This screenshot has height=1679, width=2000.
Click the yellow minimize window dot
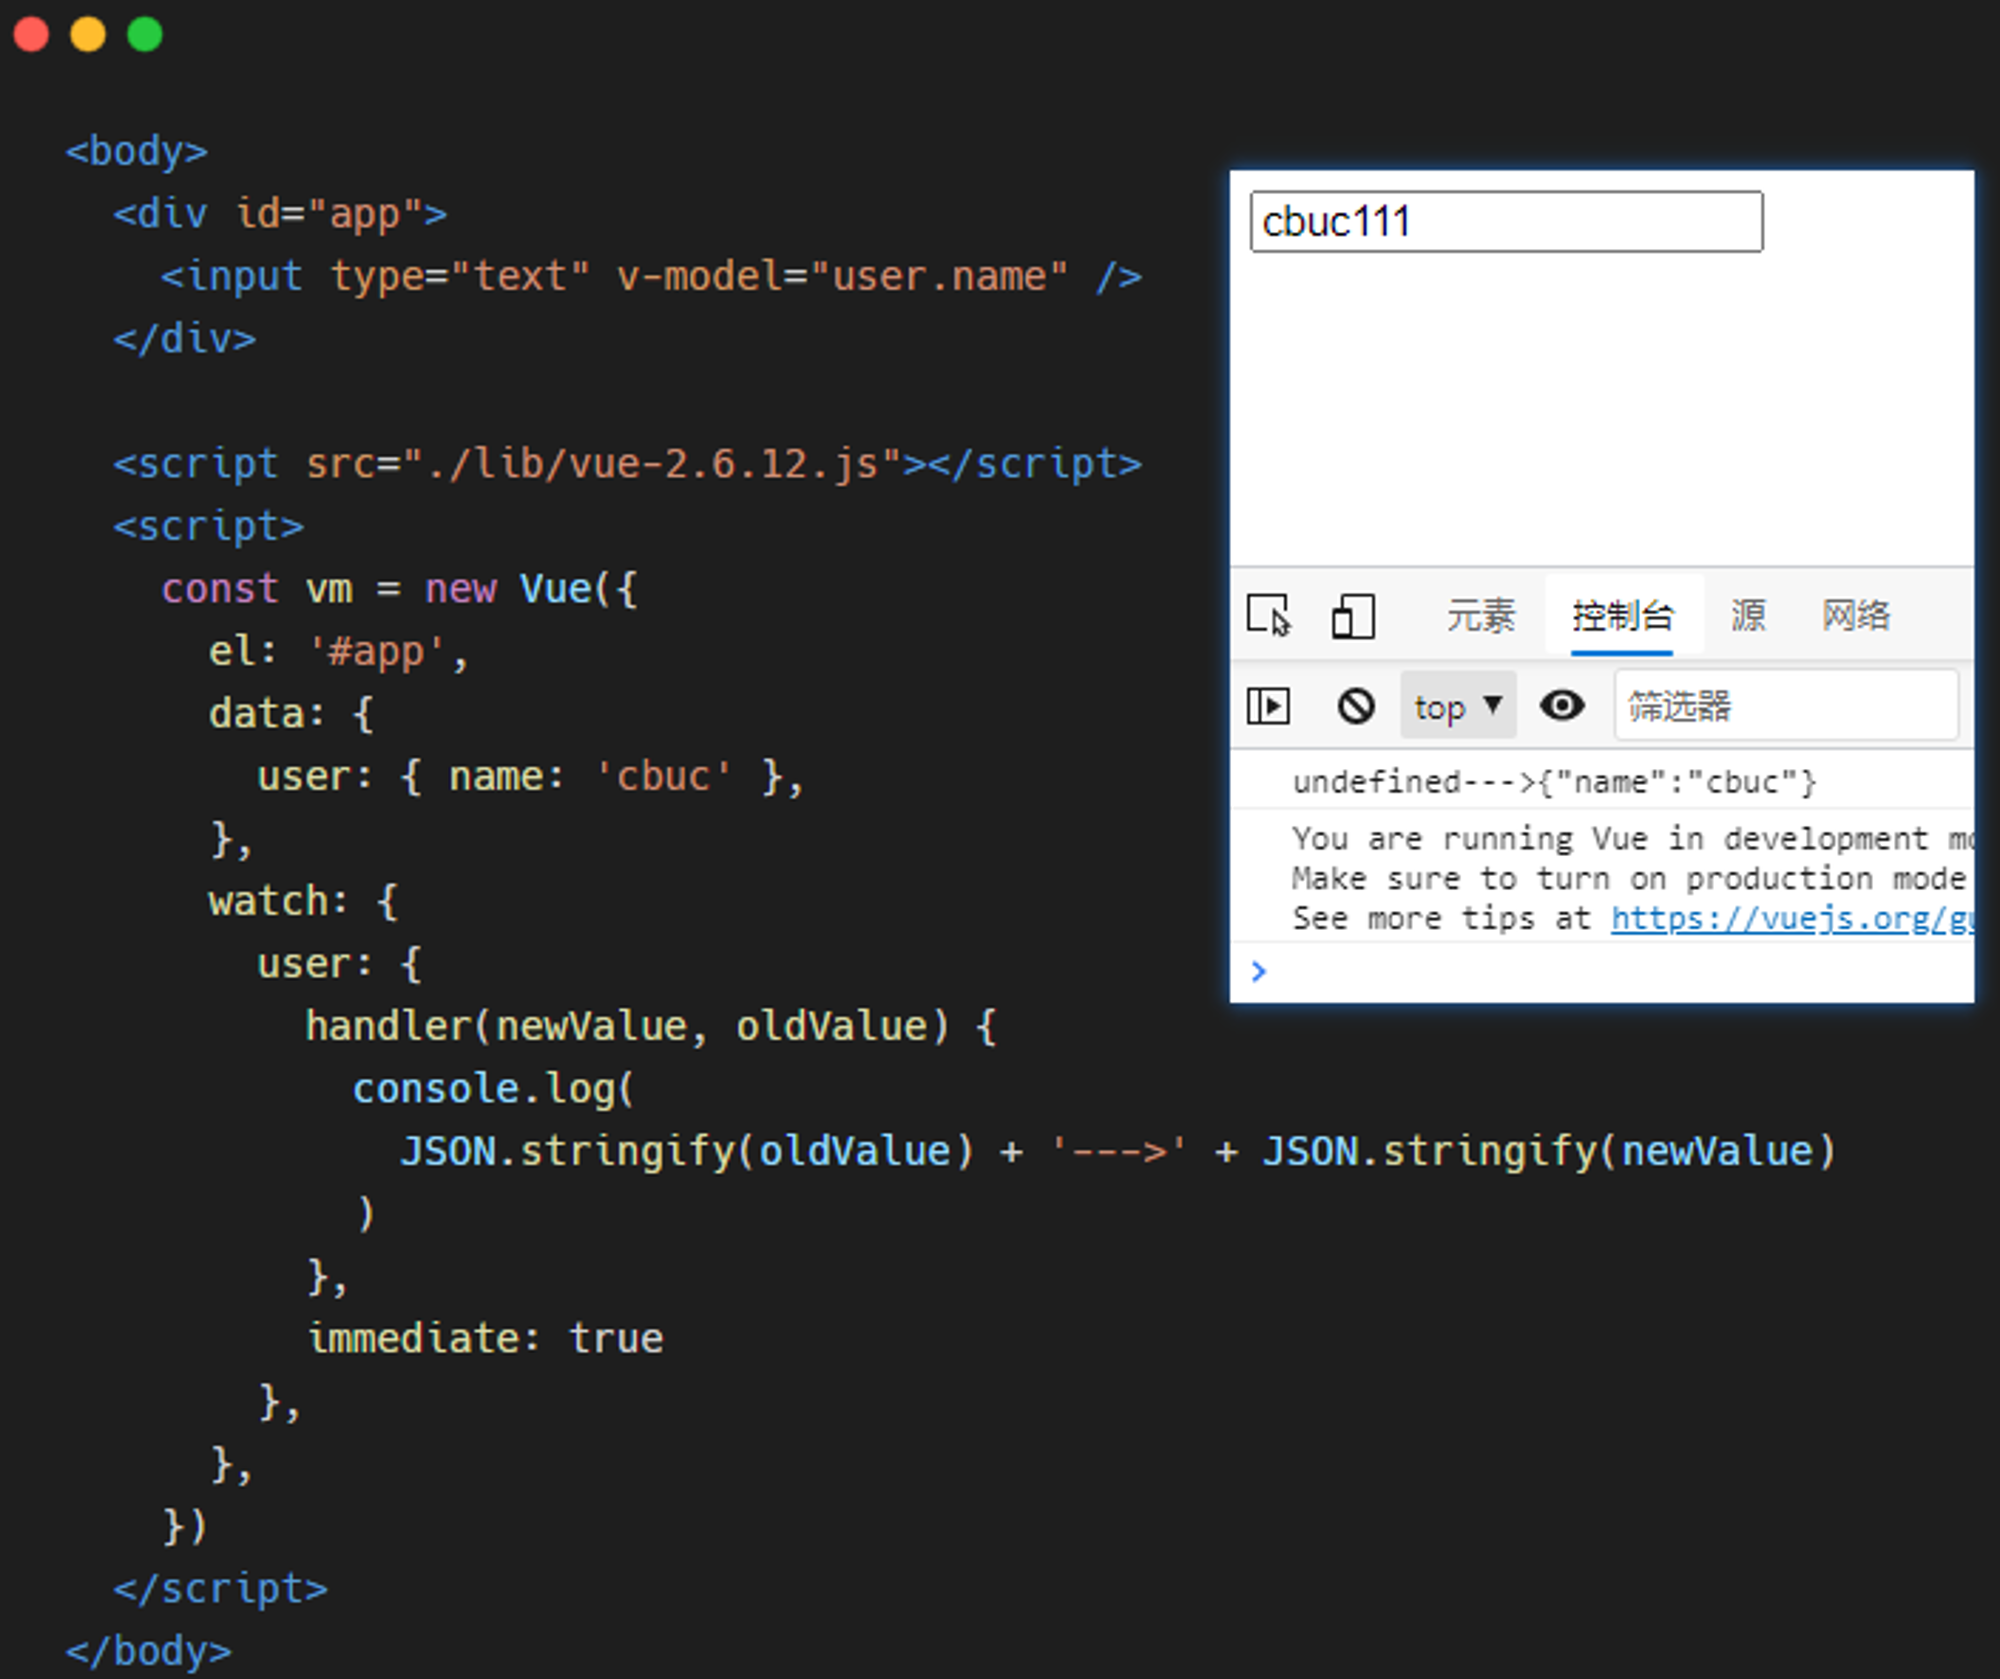pyautogui.click(x=88, y=34)
